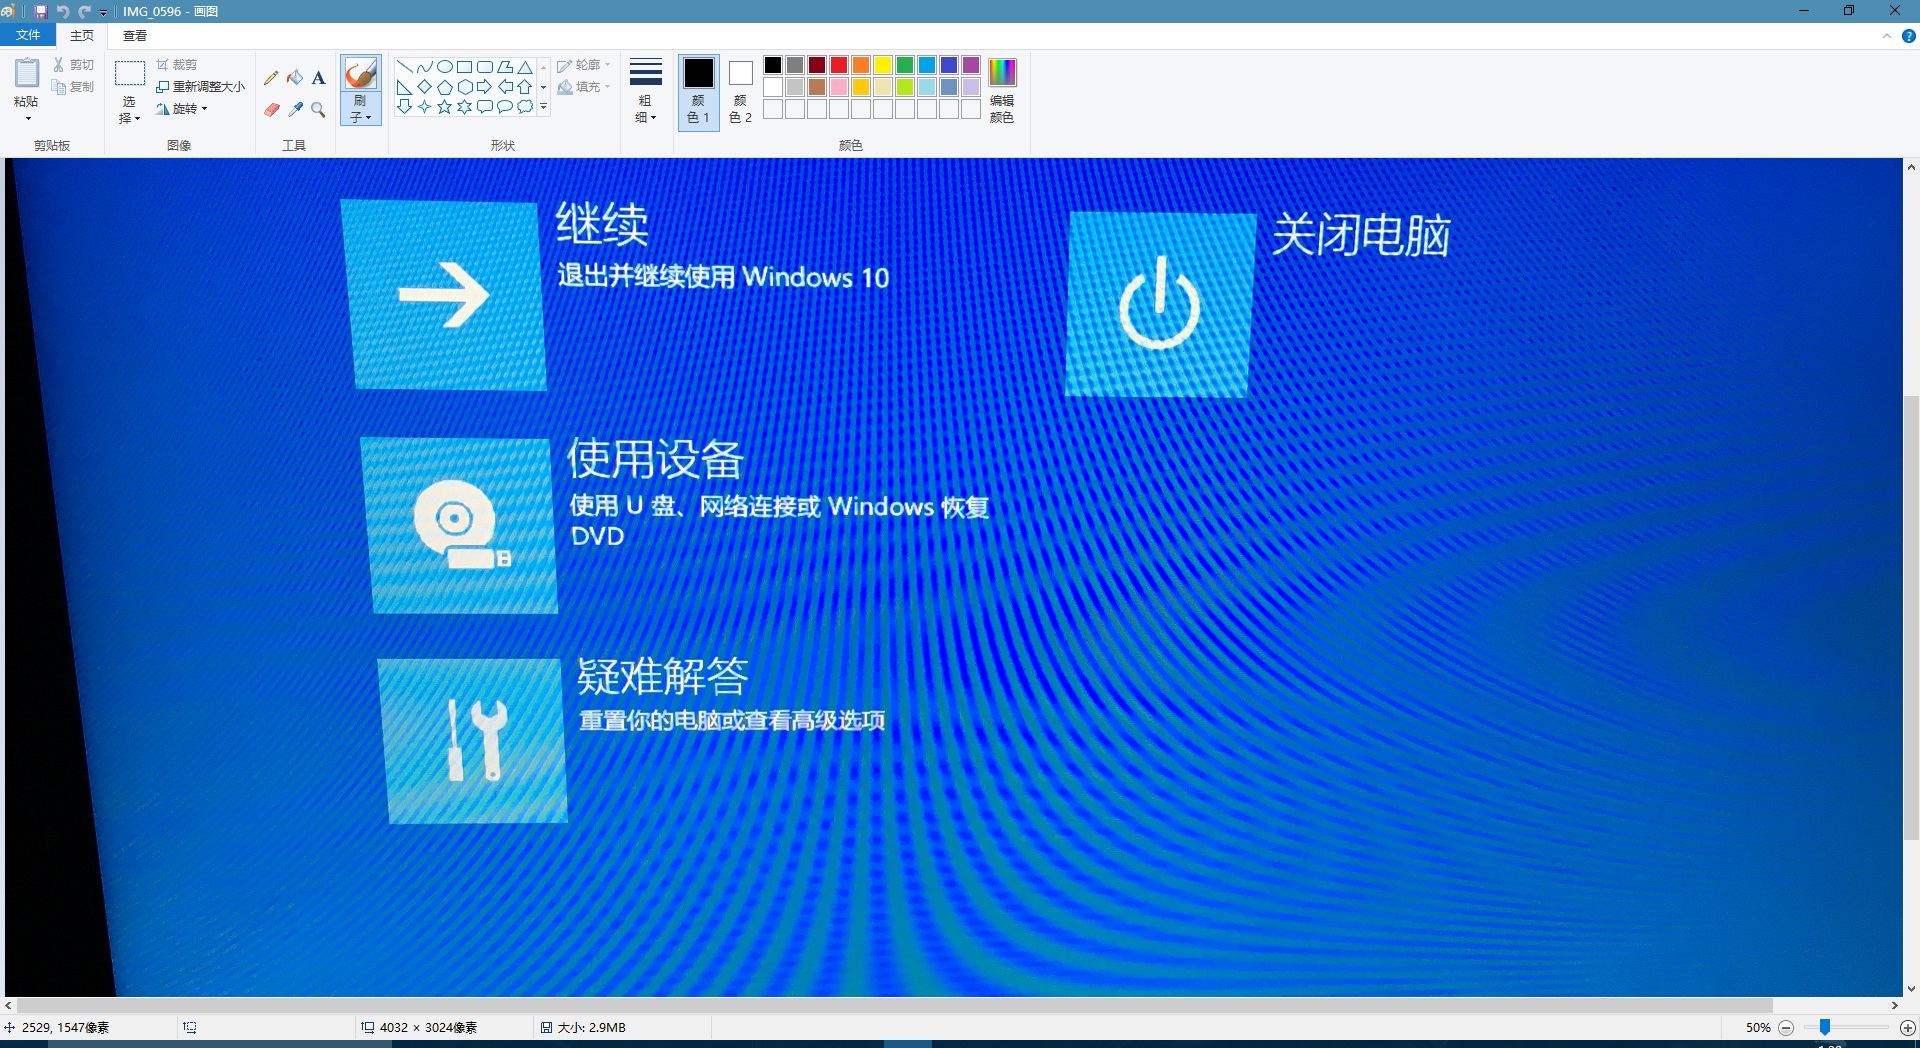The width and height of the screenshot is (1920, 1048).
Task: Choose the Pentagon shape
Action: point(444,87)
